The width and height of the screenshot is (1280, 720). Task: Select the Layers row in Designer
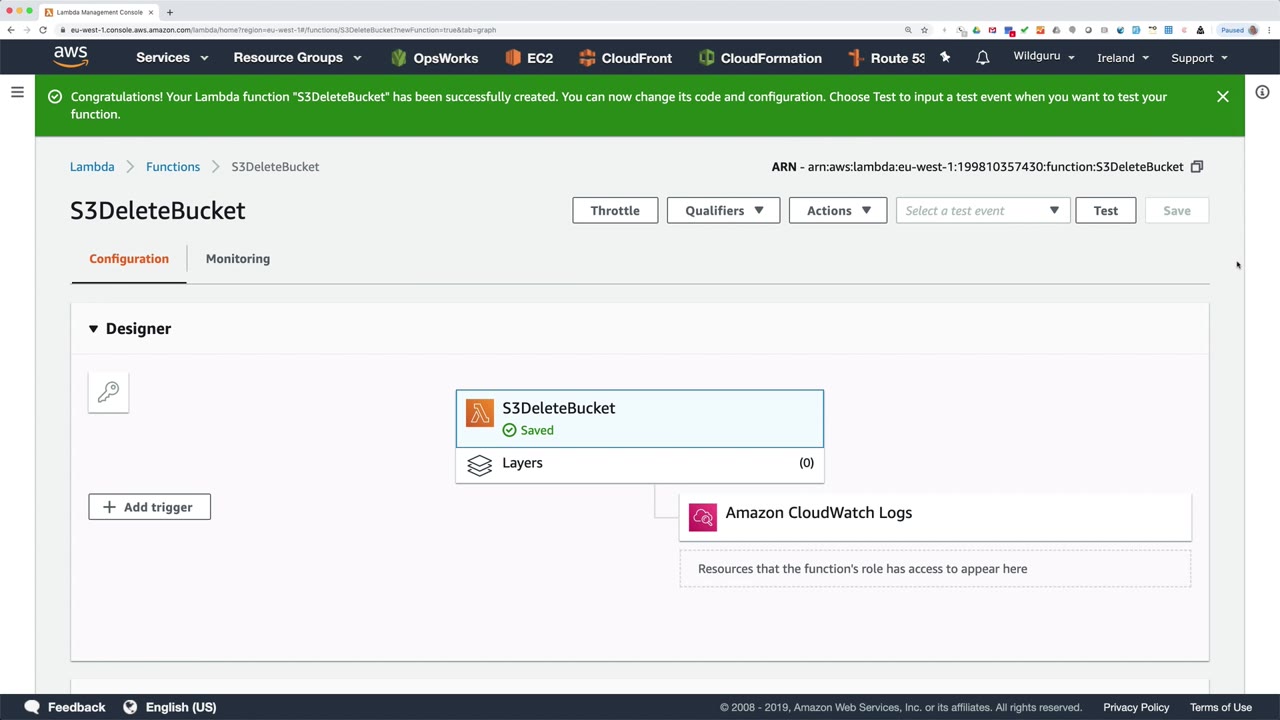tap(640, 464)
